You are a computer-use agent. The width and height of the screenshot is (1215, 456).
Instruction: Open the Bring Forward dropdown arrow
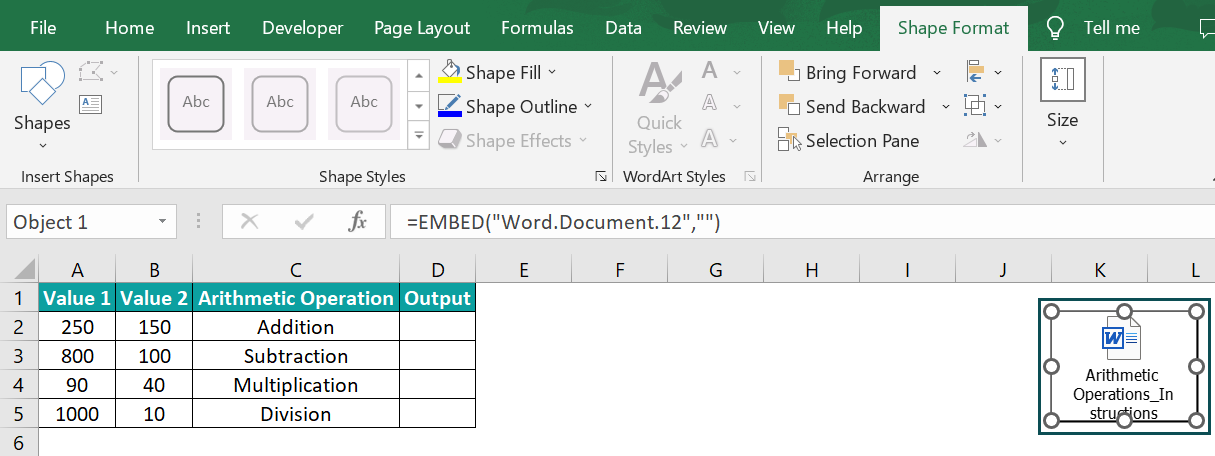point(937,73)
